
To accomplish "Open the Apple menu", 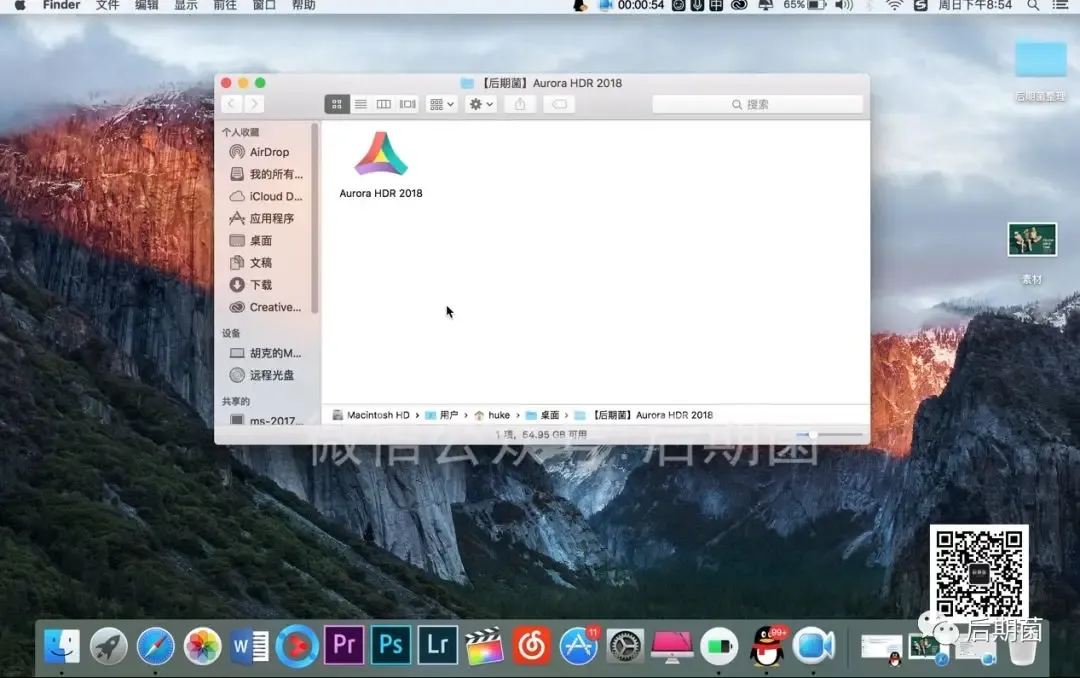I will tap(20, 5).
